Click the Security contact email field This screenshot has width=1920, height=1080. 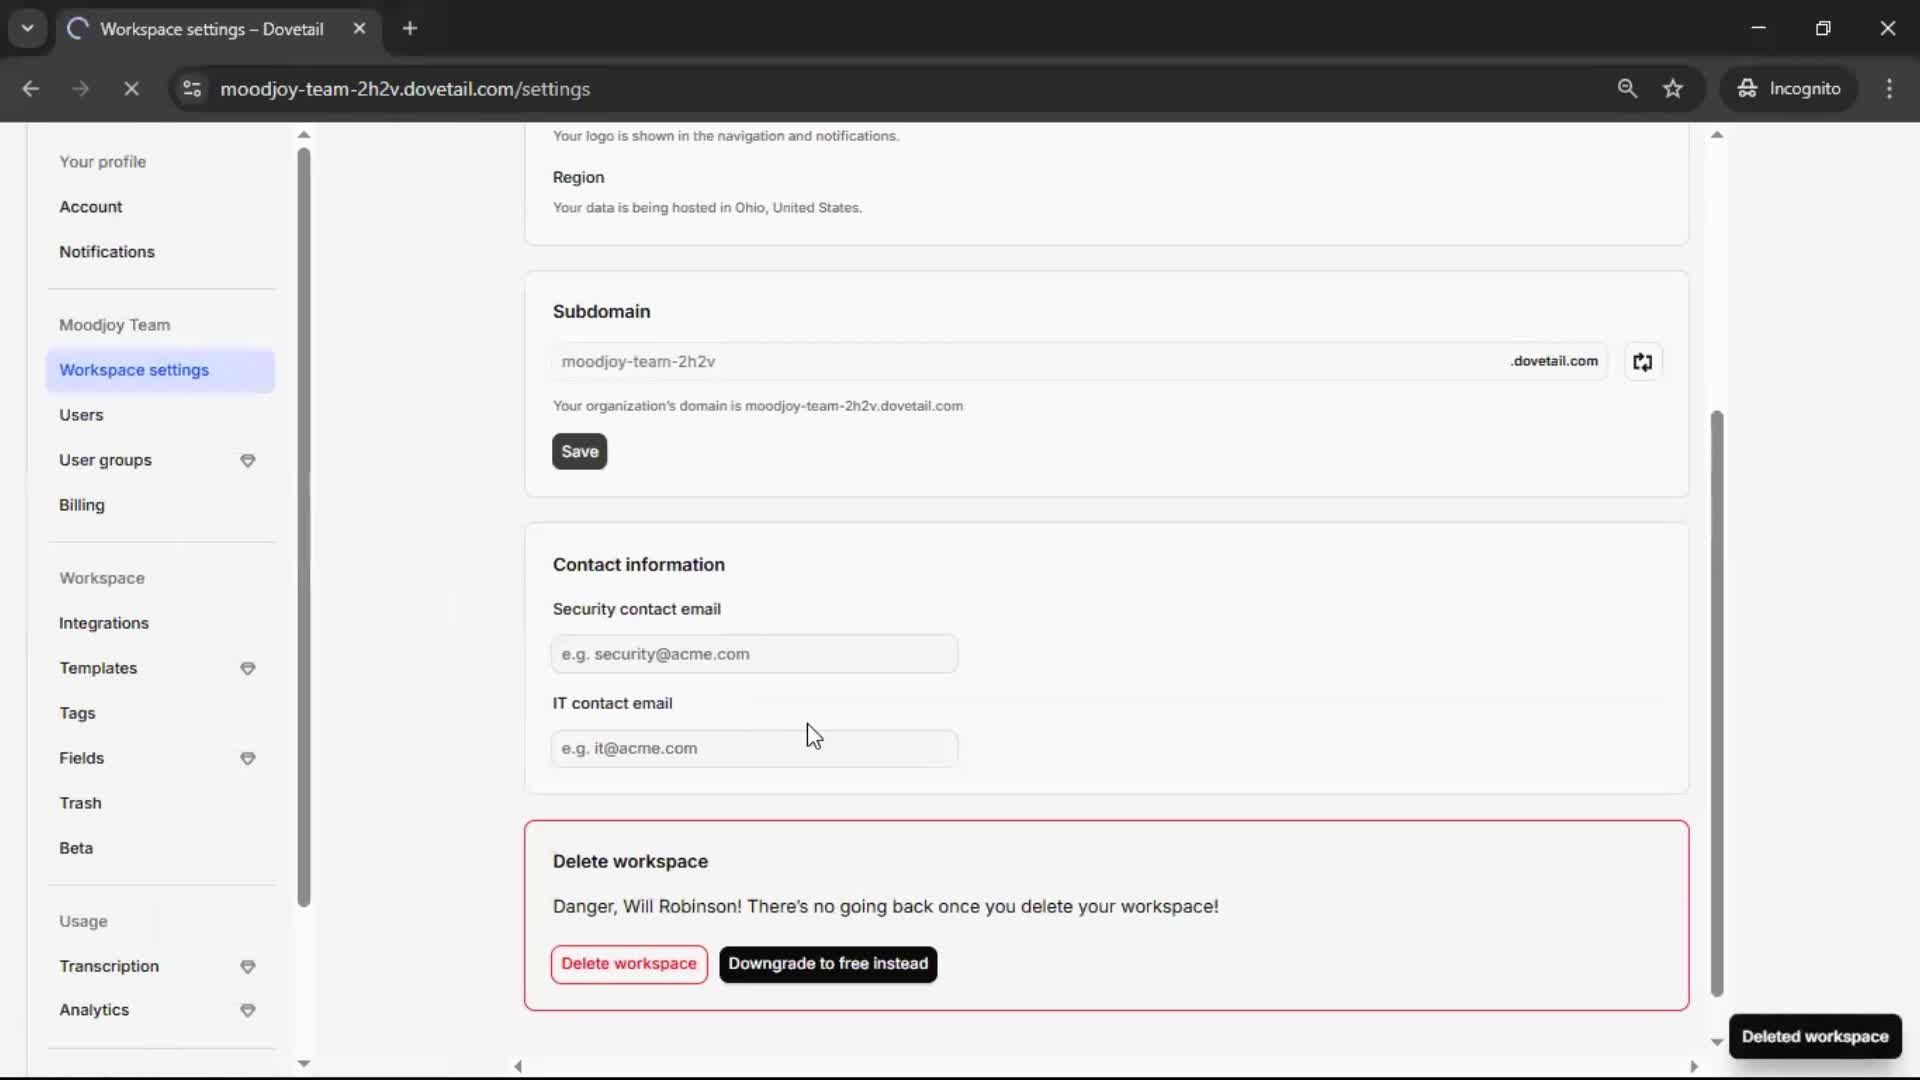point(754,654)
